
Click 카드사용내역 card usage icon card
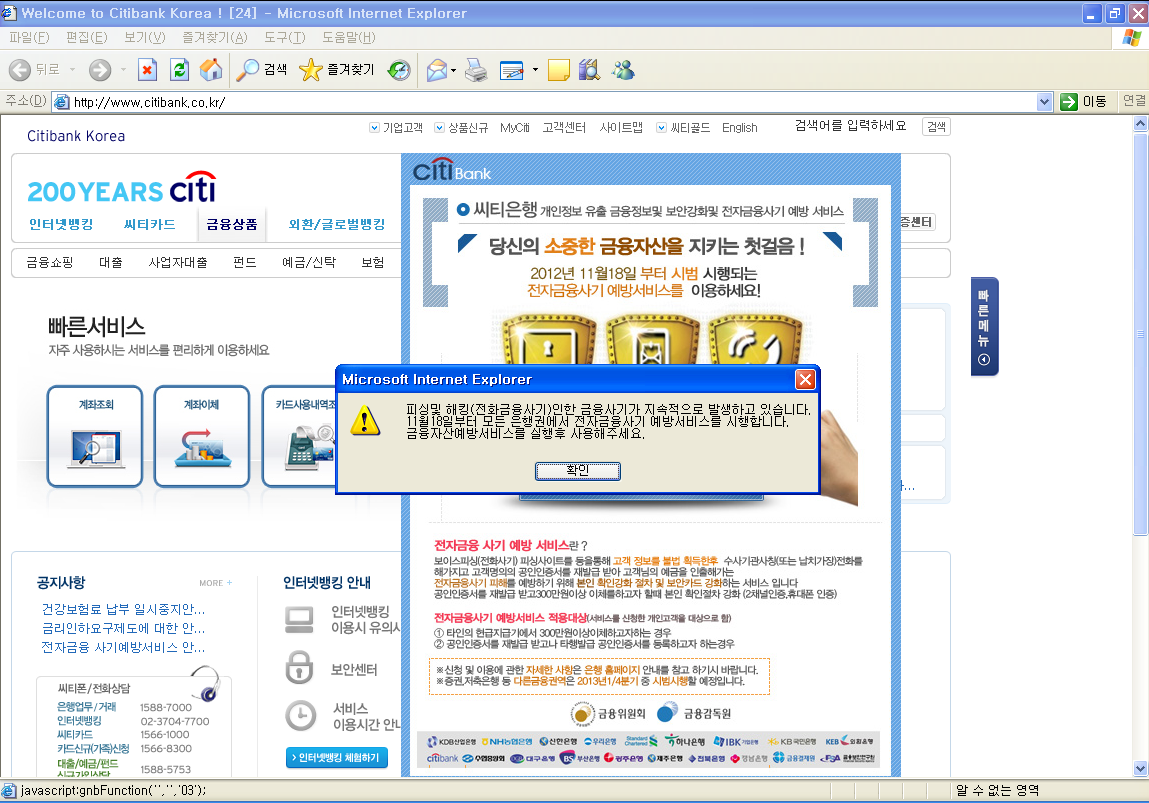coord(299,436)
